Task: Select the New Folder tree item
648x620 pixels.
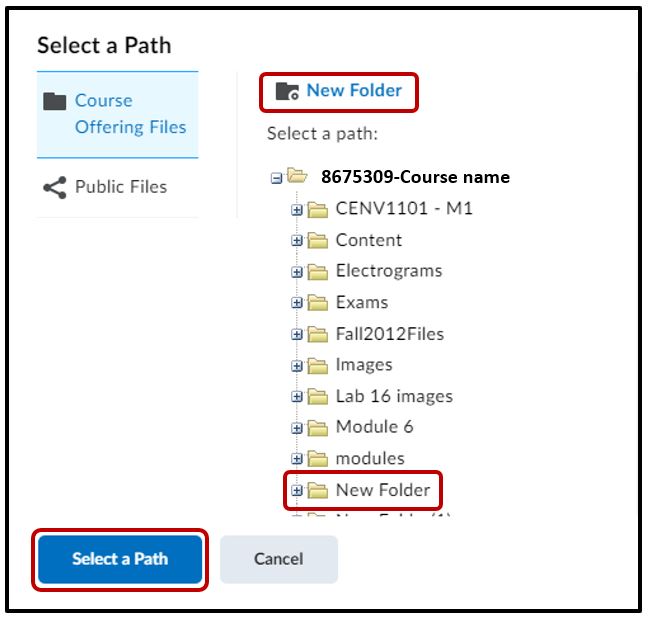Action: tap(382, 490)
